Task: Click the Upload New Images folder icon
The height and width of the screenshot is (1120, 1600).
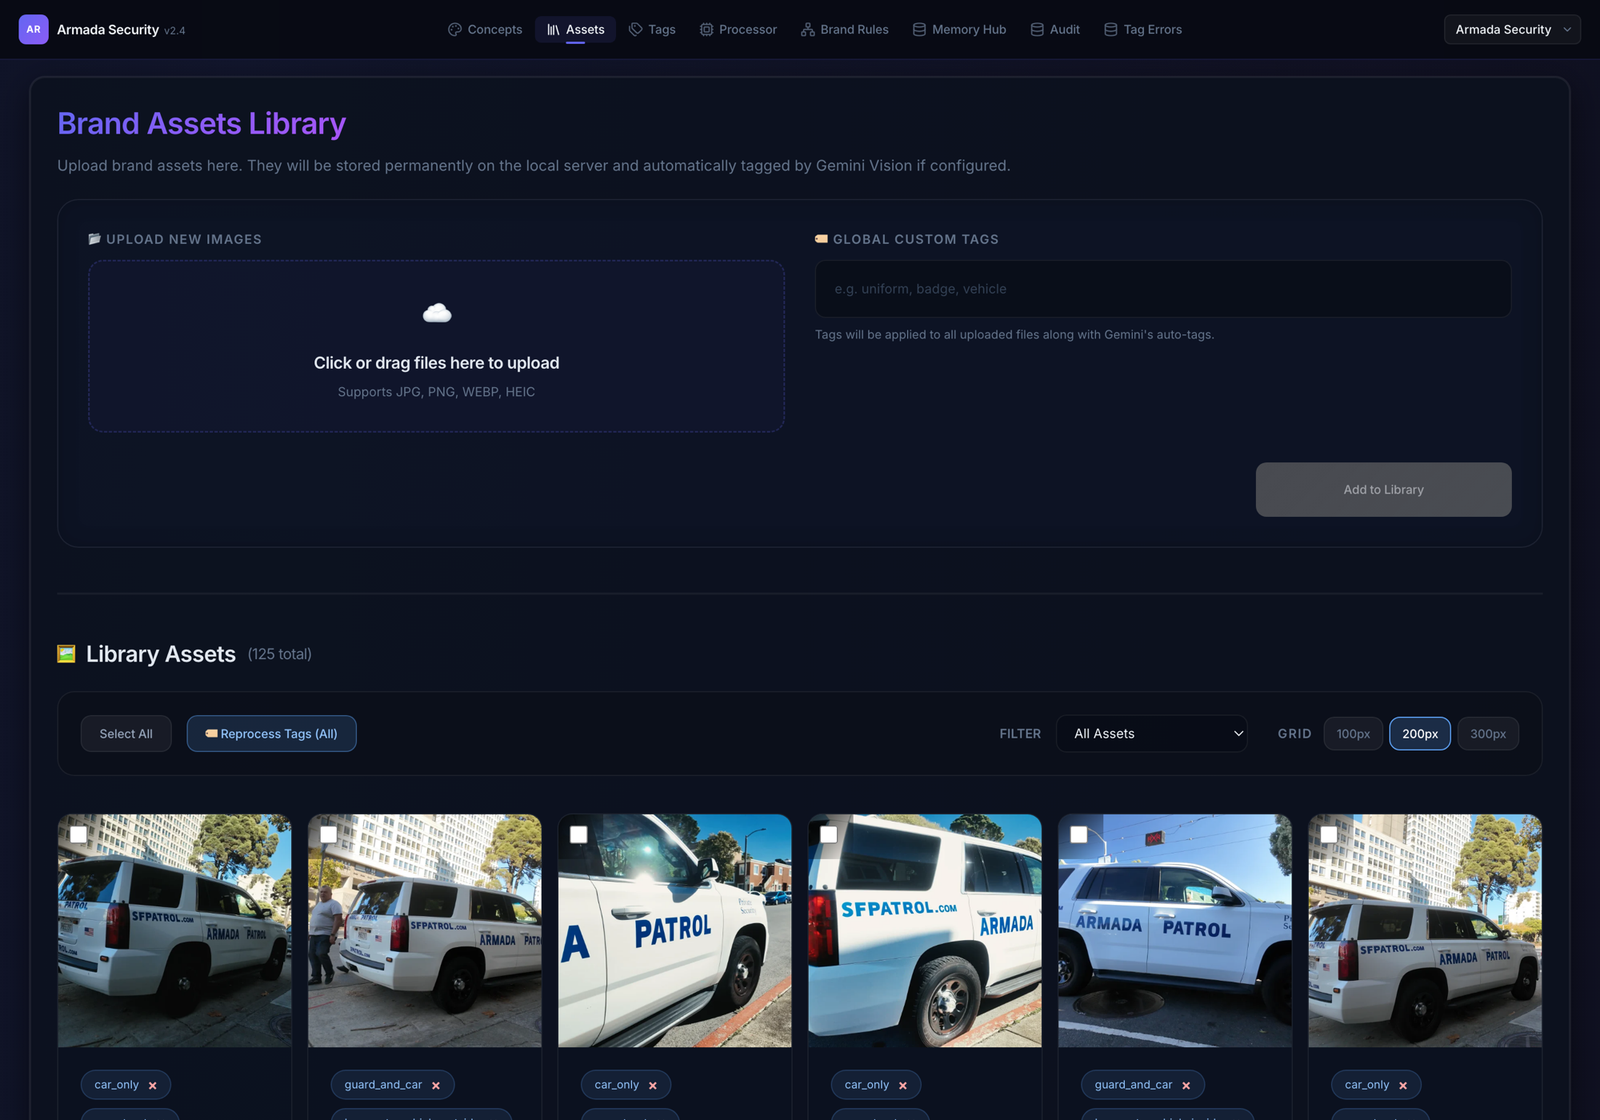Action: [95, 239]
